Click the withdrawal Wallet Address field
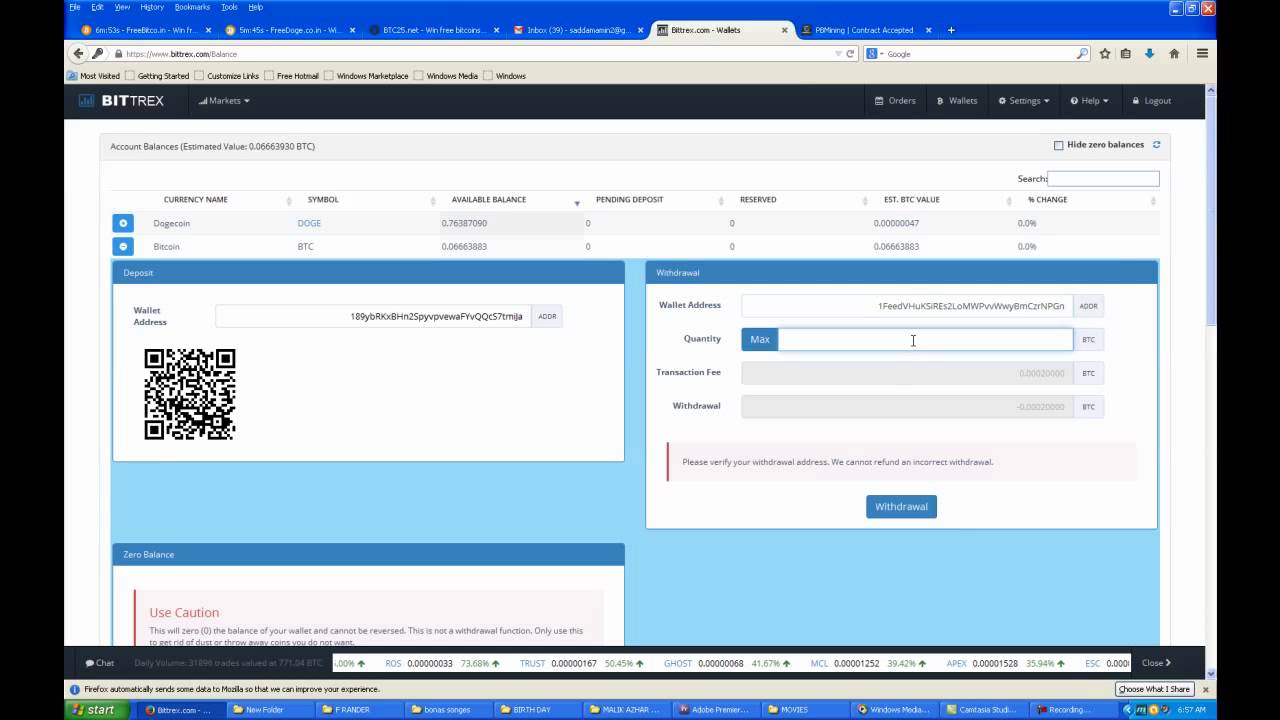Screen dimensions: 1280x720 tap(906, 306)
